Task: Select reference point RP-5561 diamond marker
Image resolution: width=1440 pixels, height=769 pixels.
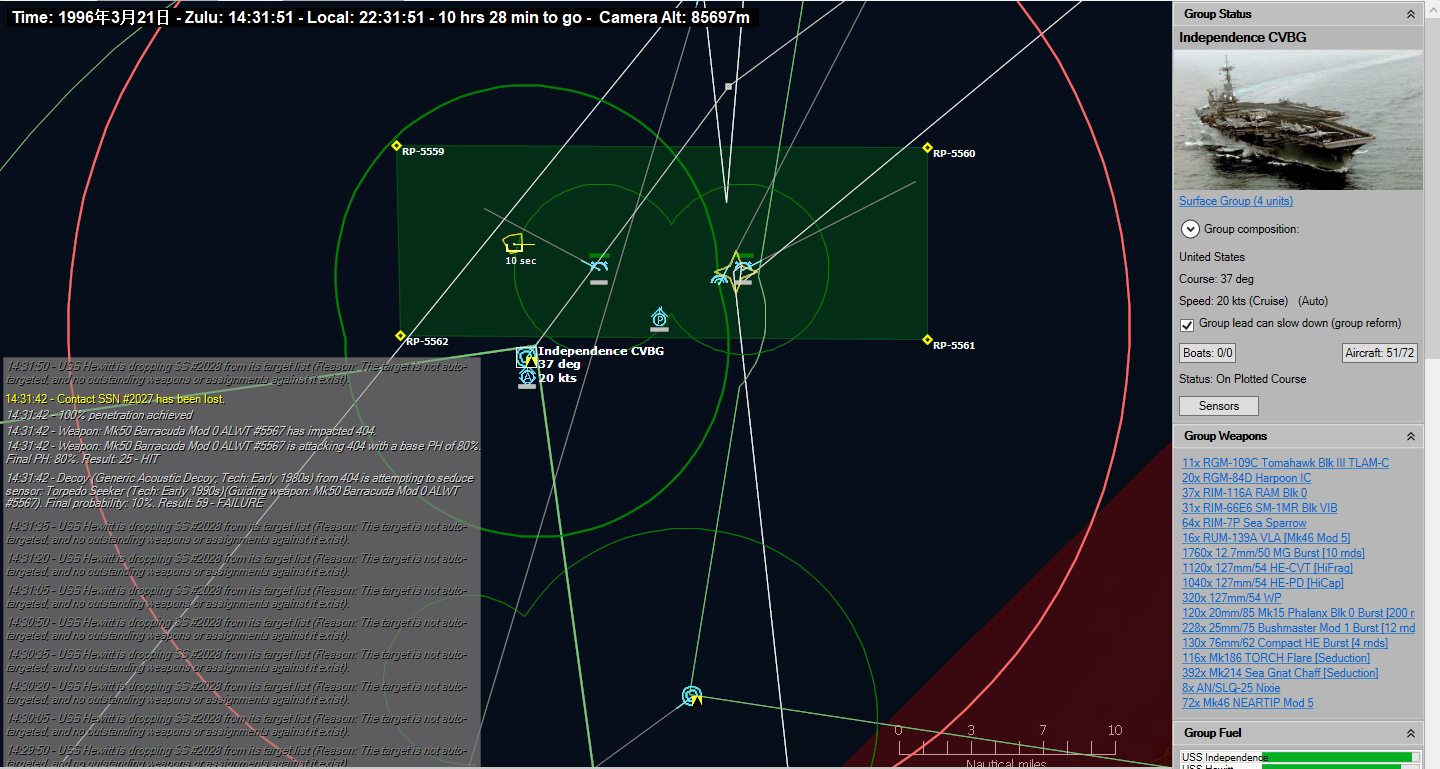Action: coord(927,340)
